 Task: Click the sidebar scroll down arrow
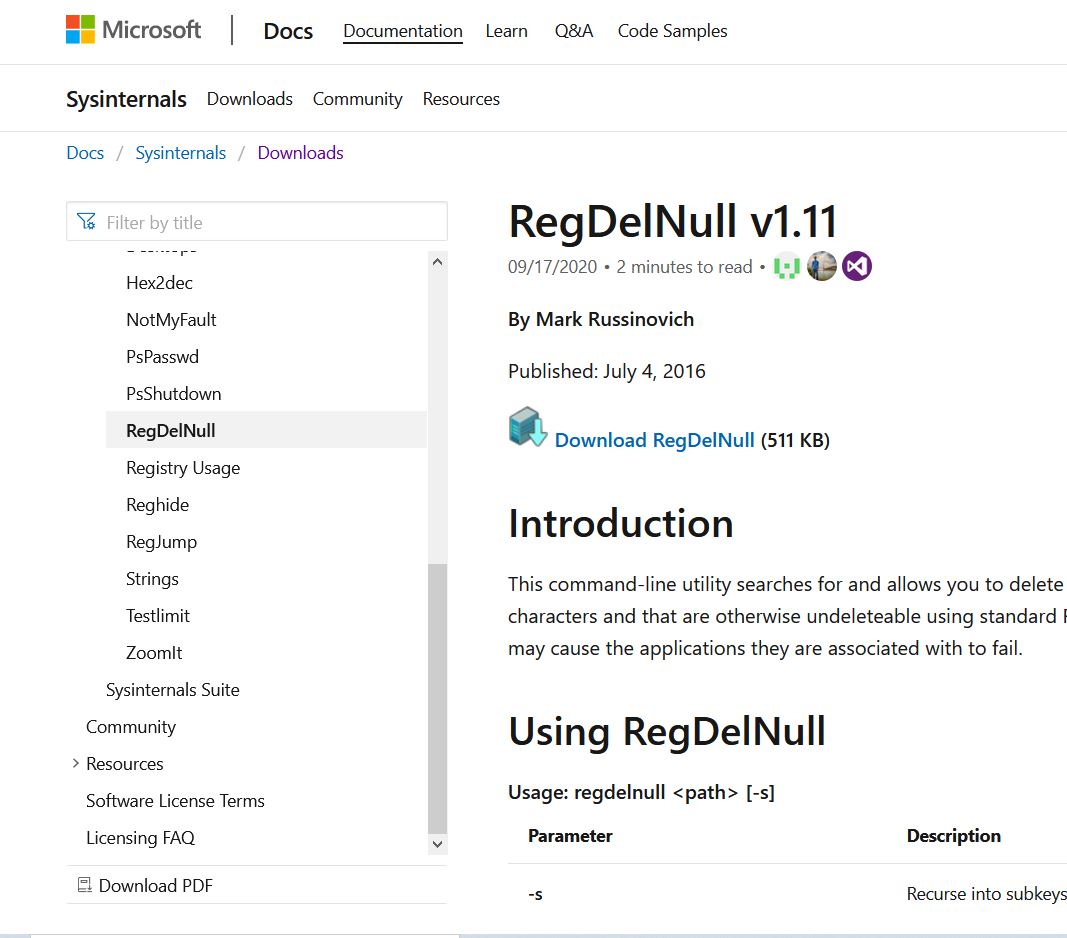[x=438, y=844]
